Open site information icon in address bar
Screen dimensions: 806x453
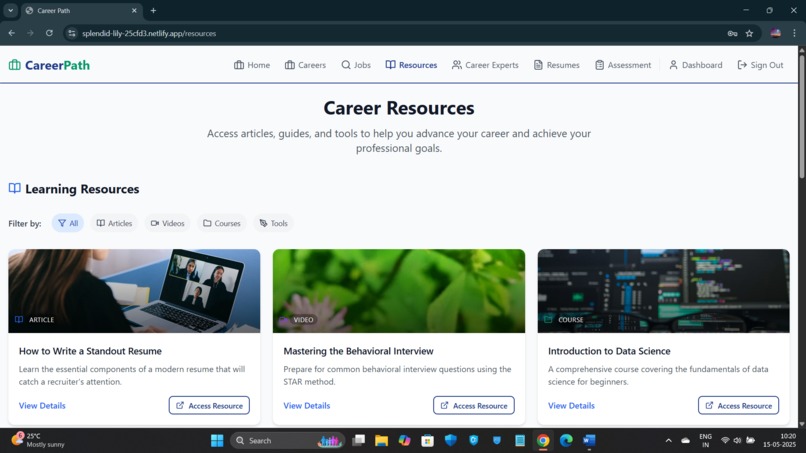point(72,33)
